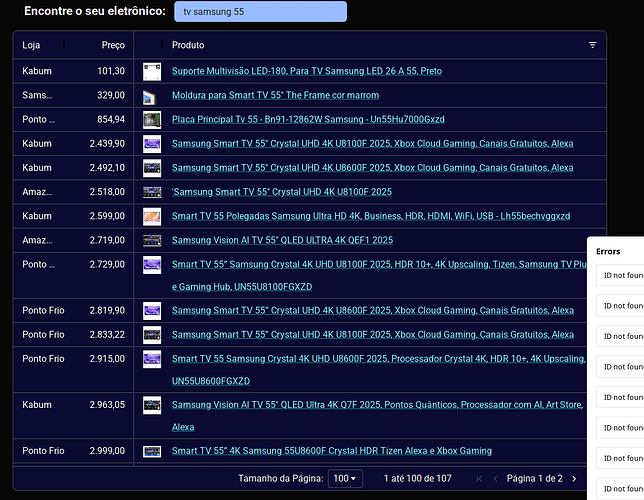644x500 pixels.
Task: Open the Smart TV 55 Polegadas Samsung Business link
Action: [371, 216]
